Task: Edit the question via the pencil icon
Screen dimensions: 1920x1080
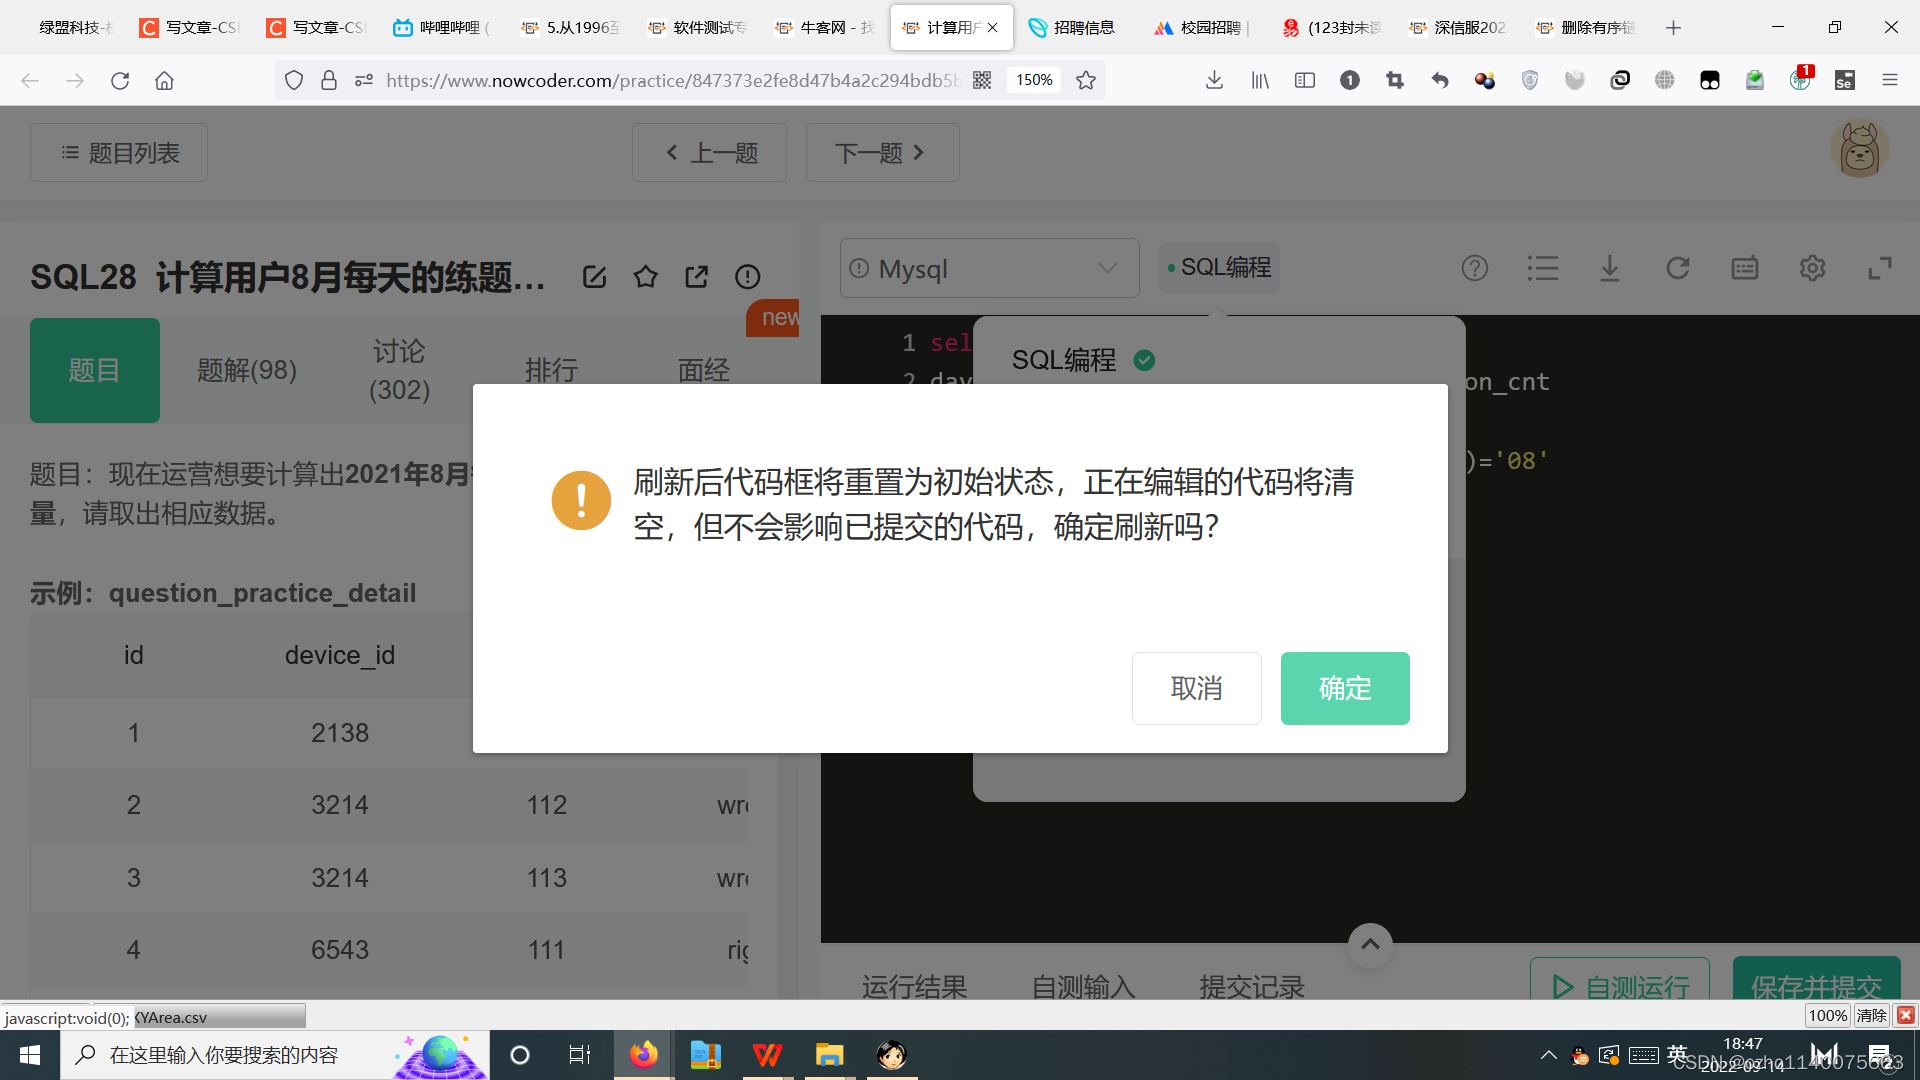Action: pyautogui.click(x=594, y=277)
